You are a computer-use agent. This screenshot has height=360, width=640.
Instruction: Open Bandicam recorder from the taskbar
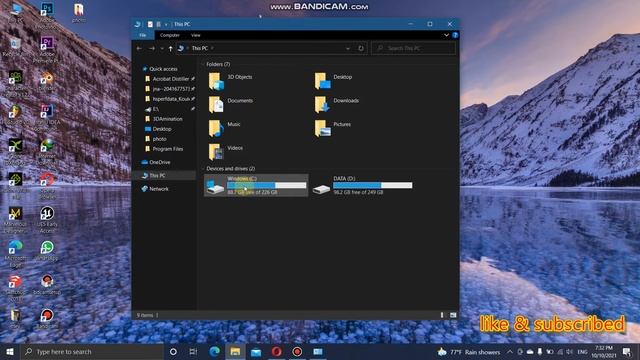297,351
